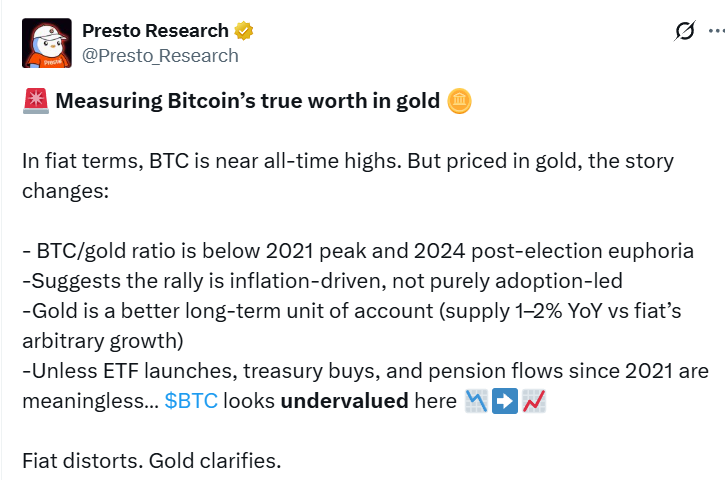This screenshot has width=725, height=480.
Task: Click the chart decreasing emoji
Action: tap(476, 401)
